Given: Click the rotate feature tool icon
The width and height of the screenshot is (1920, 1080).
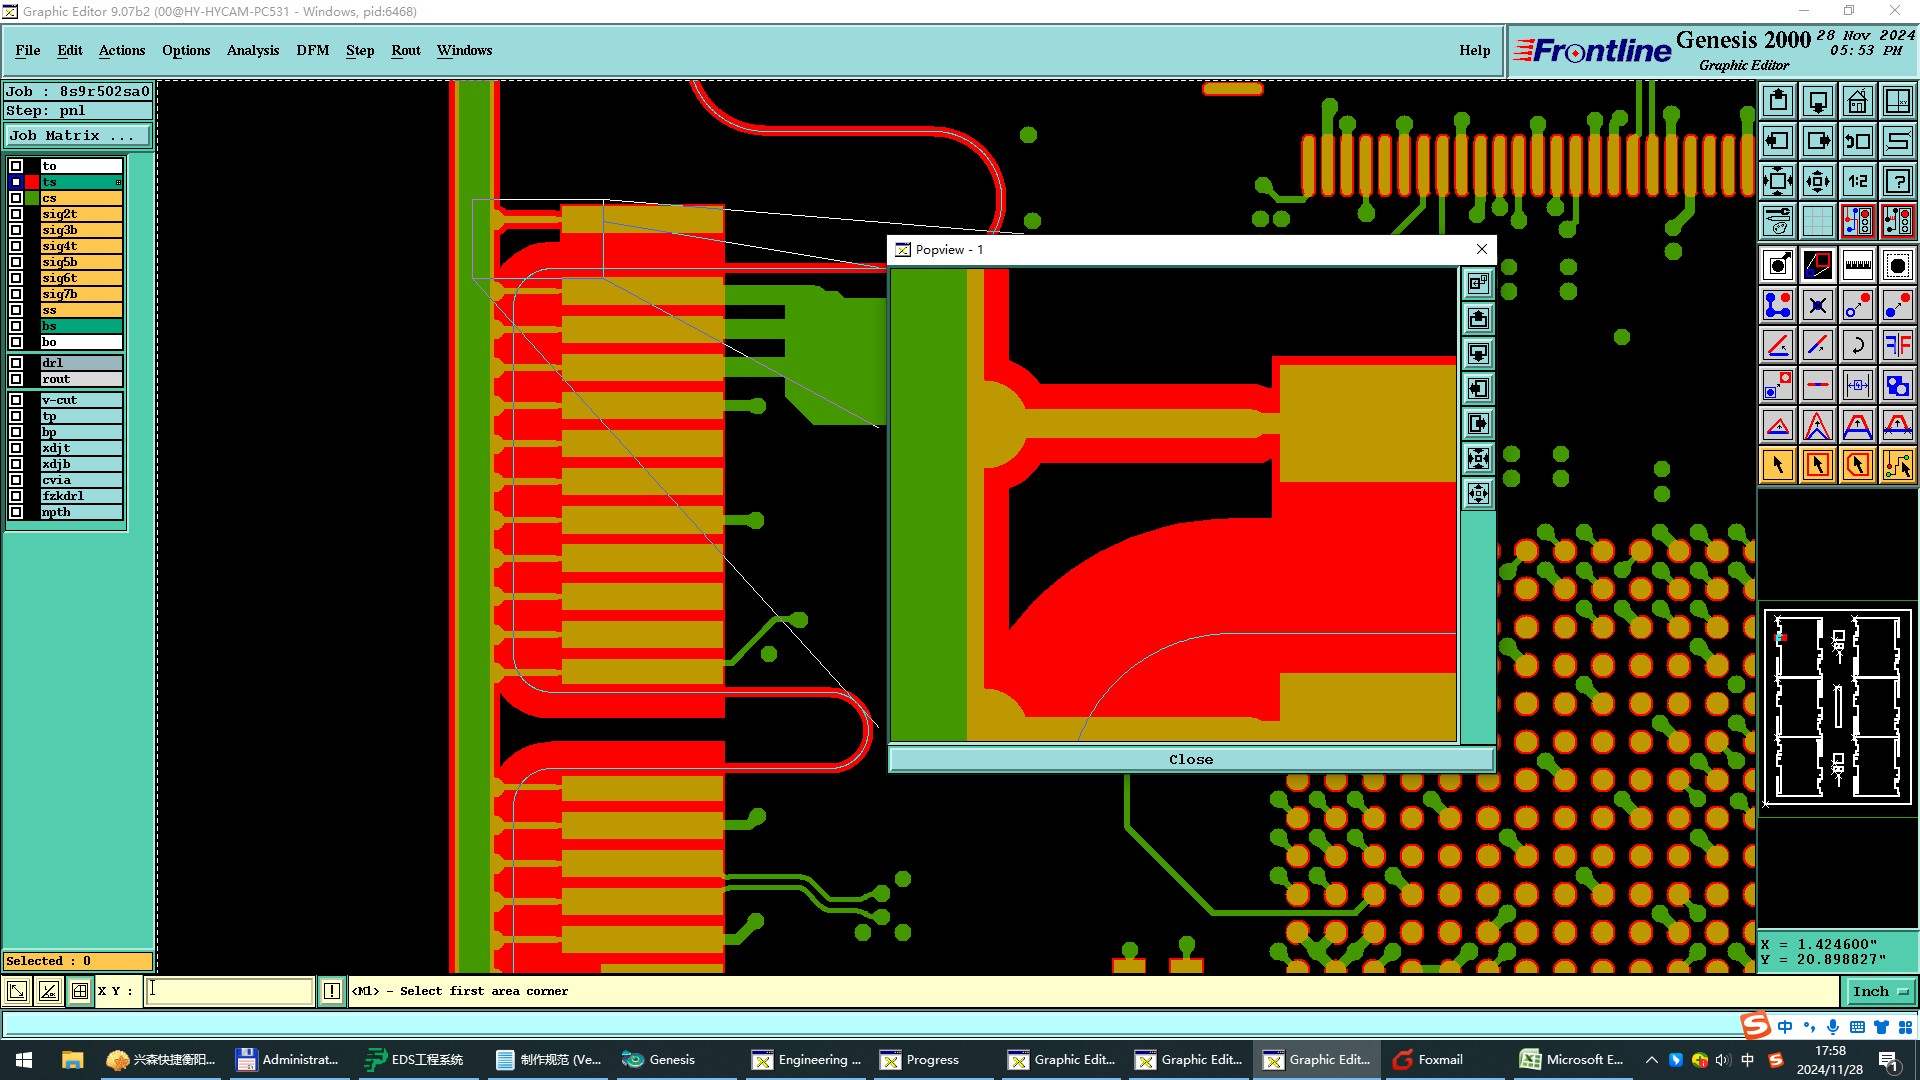Looking at the screenshot, I should (1857, 345).
